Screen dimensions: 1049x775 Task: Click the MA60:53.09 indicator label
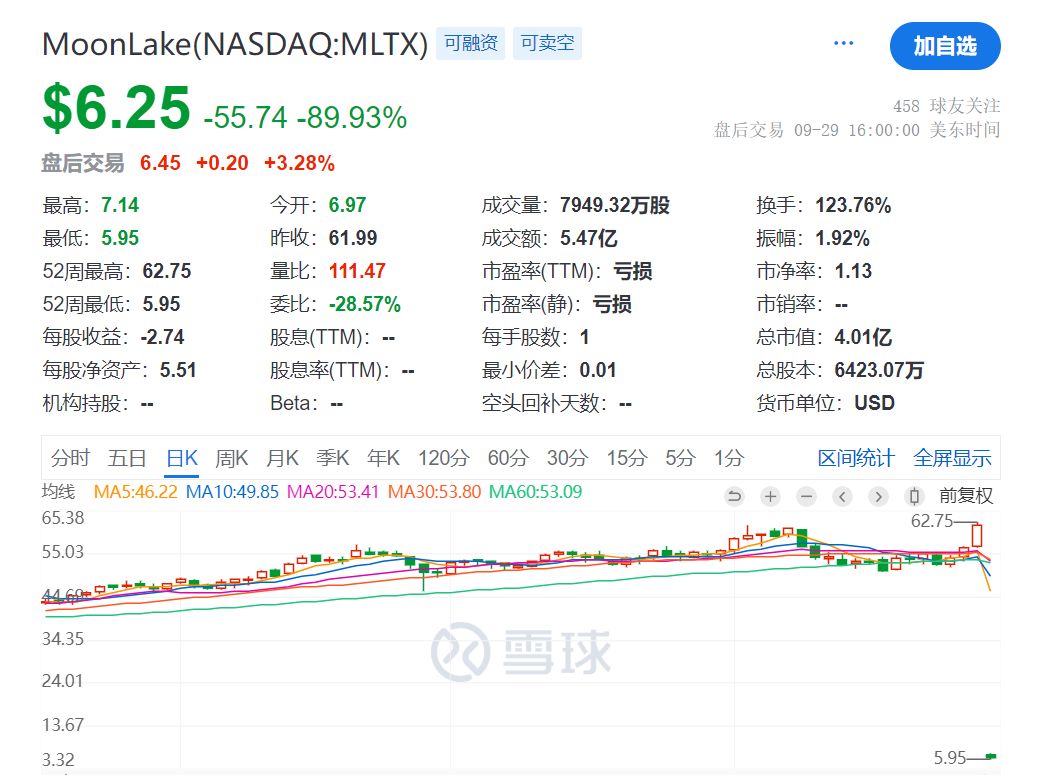tap(535, 492)
